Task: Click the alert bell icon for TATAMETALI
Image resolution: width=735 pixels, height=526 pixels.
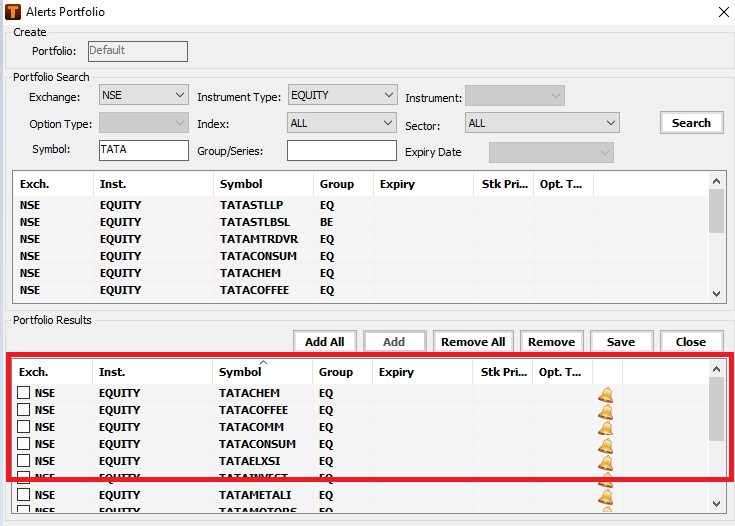Action: (605, 496)
